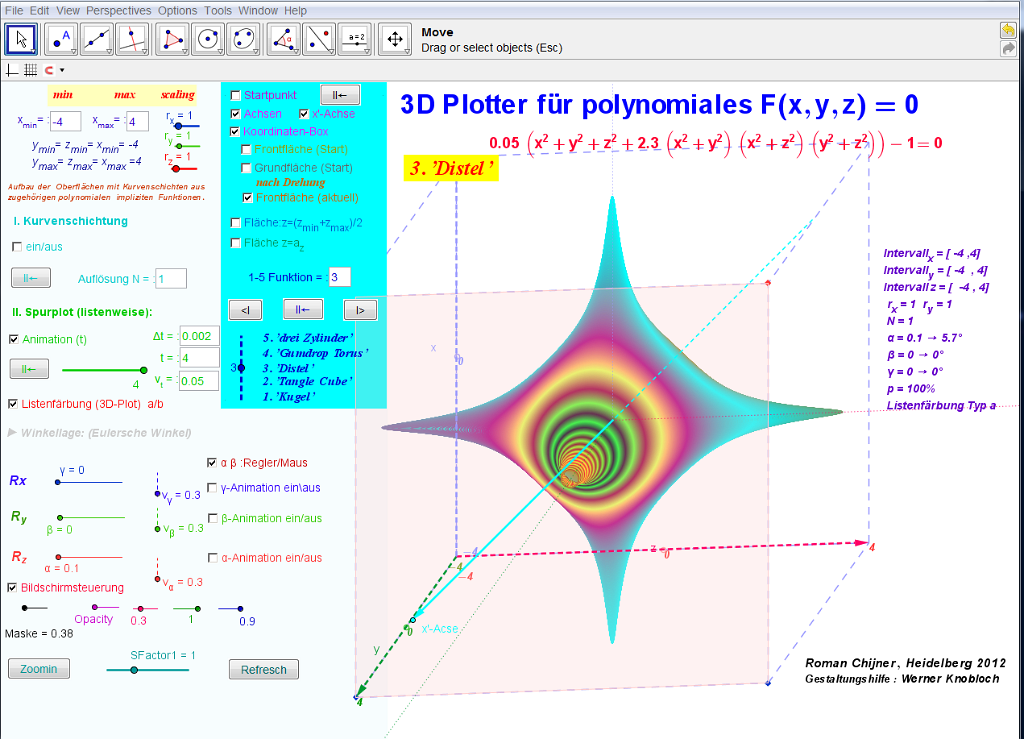Open the Slider tool dropdown arrow
Image resolution: width=1024 pixels, height=739 pixels.
click(x=367, y=51)
